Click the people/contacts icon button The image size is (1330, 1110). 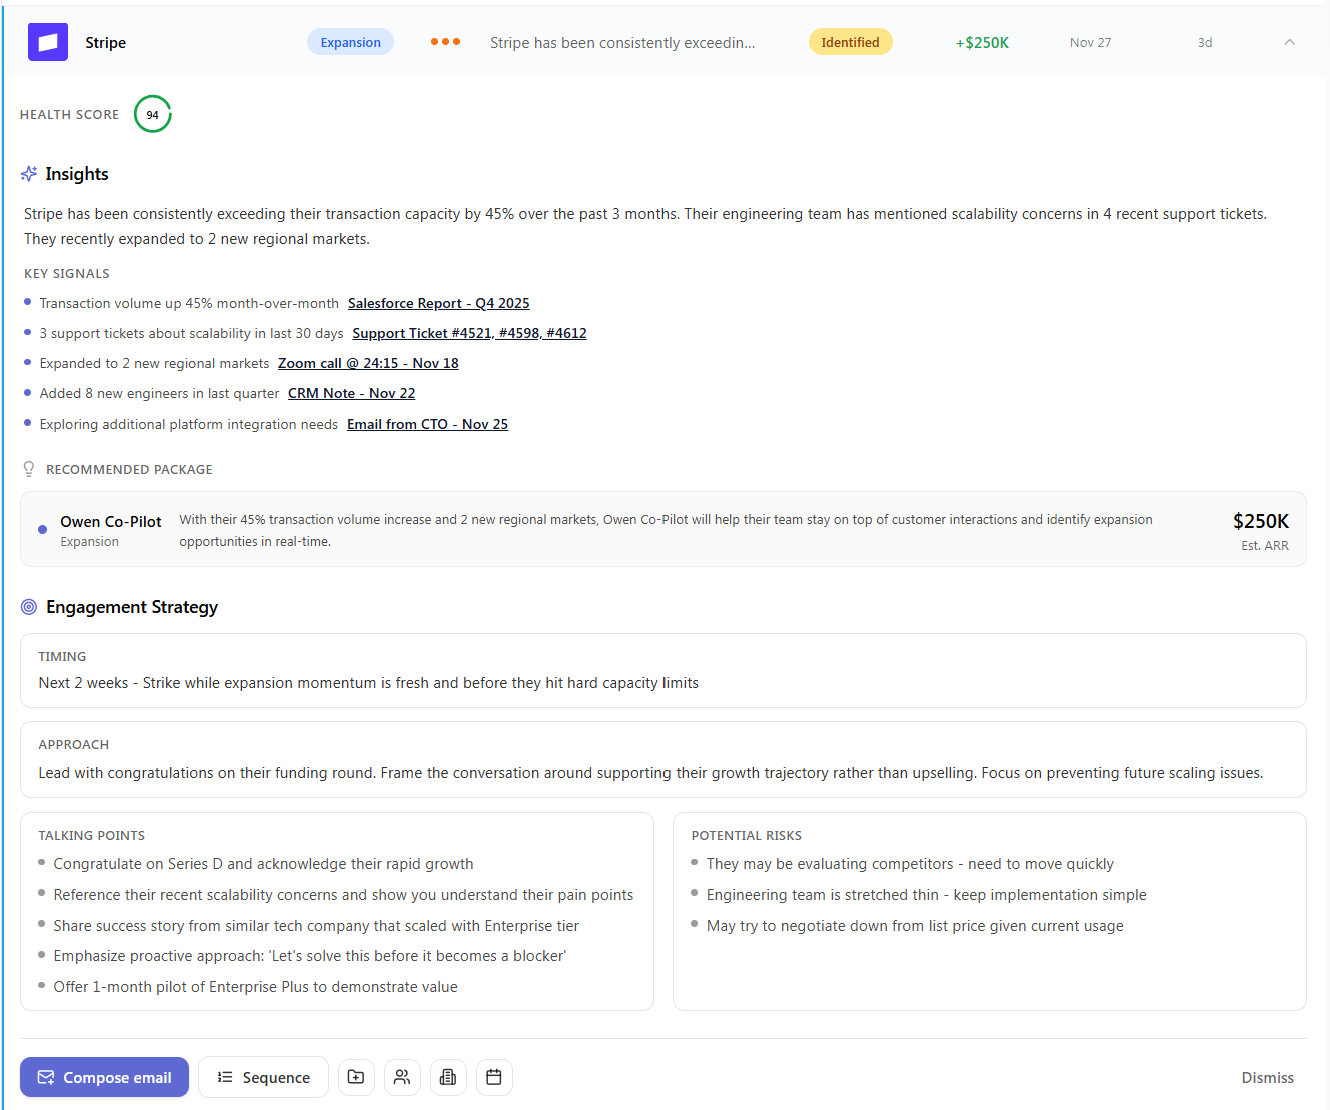click(402, 1077)
